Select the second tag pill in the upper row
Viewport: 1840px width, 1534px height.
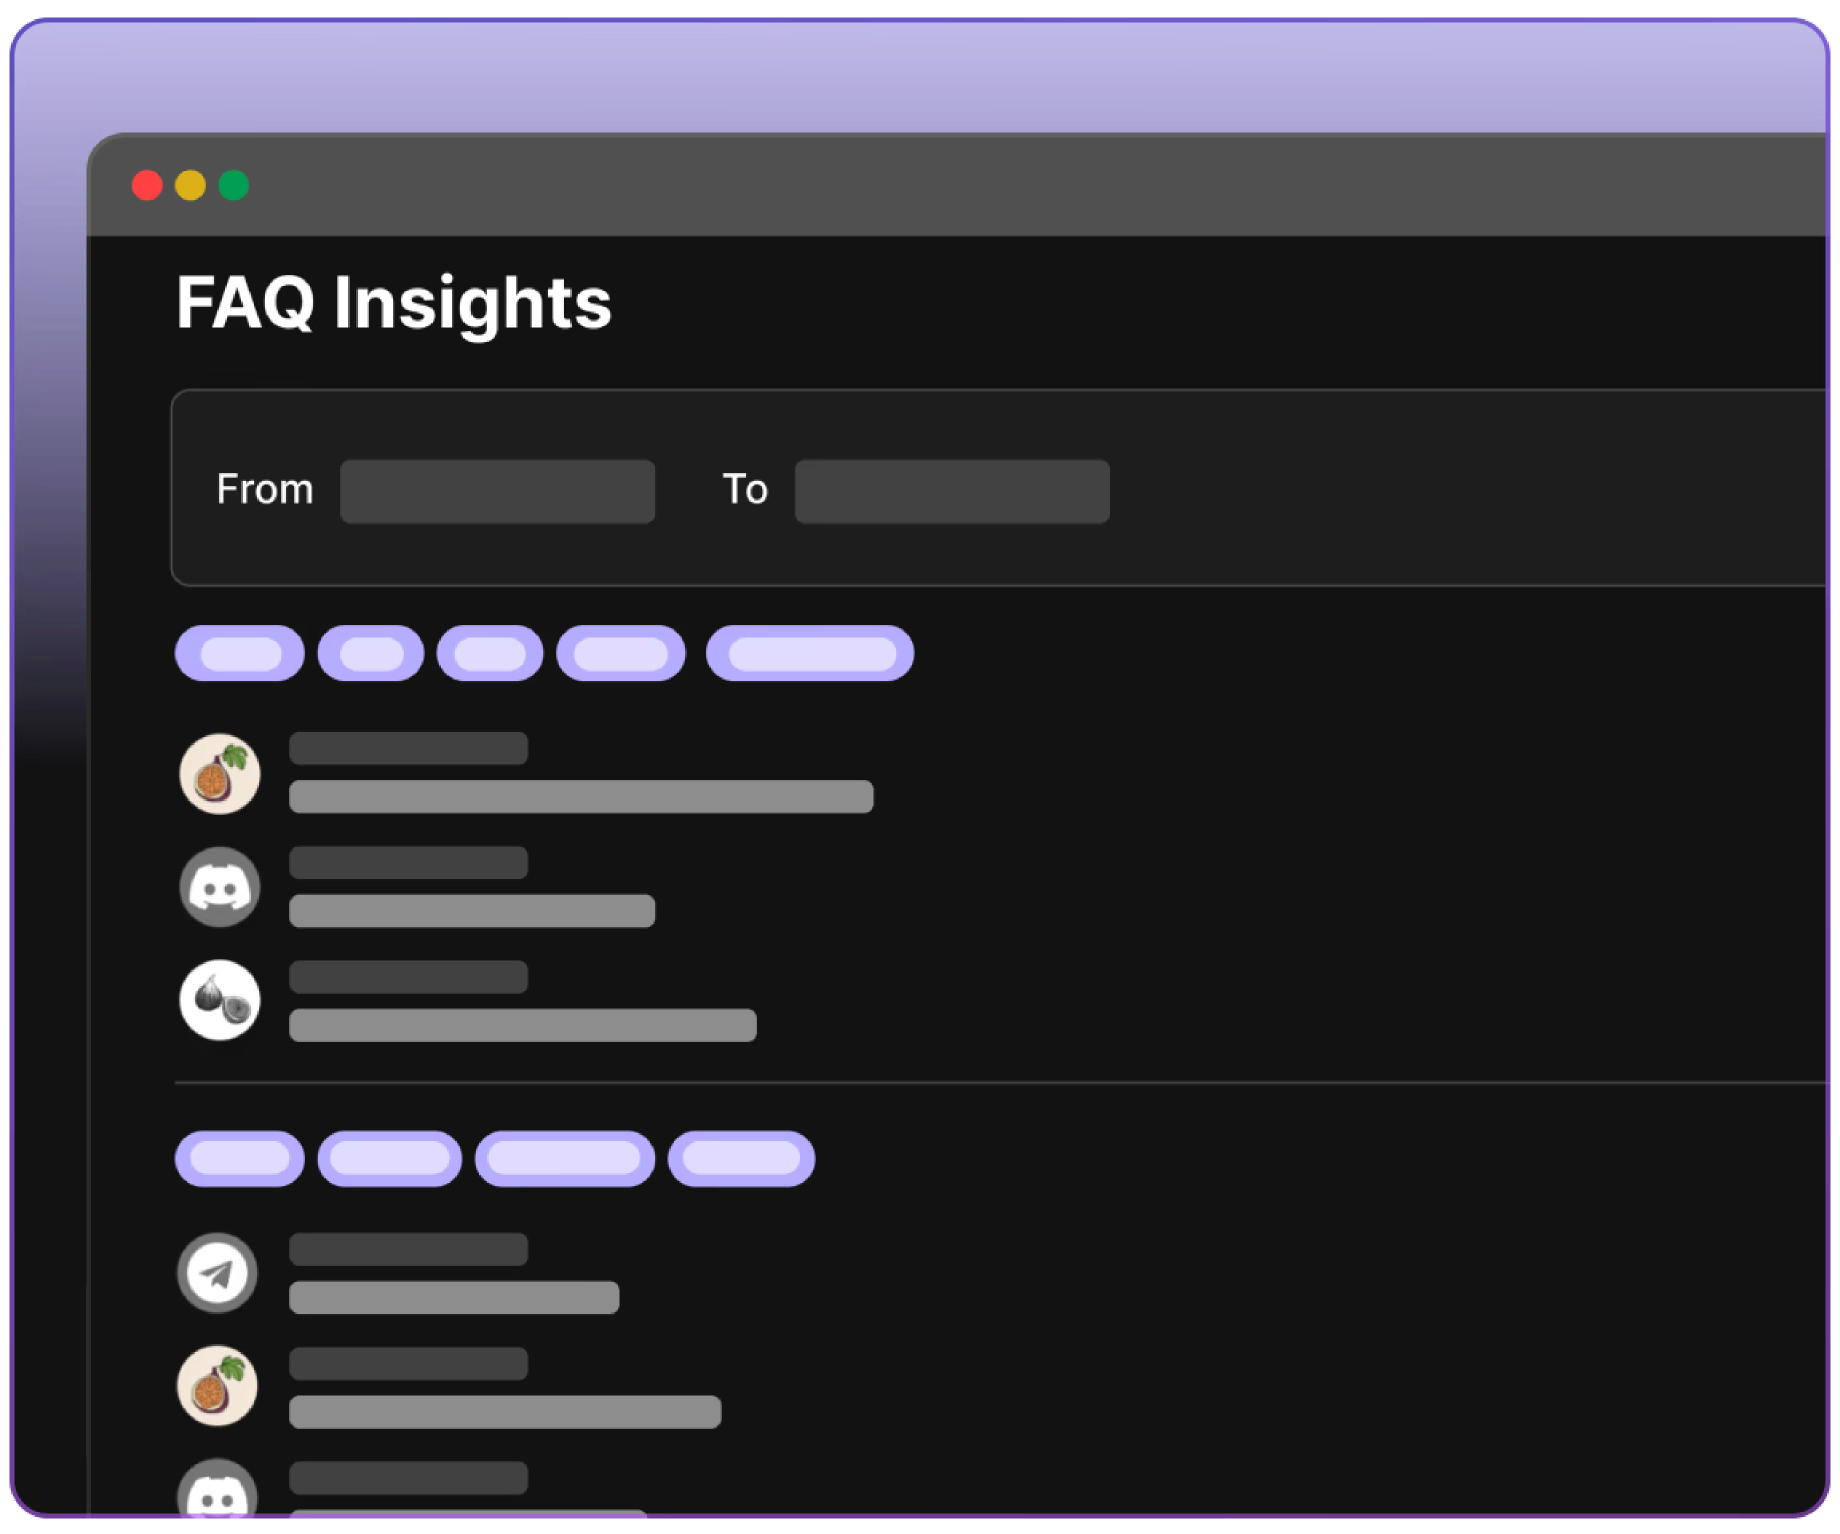click(371, 654)
